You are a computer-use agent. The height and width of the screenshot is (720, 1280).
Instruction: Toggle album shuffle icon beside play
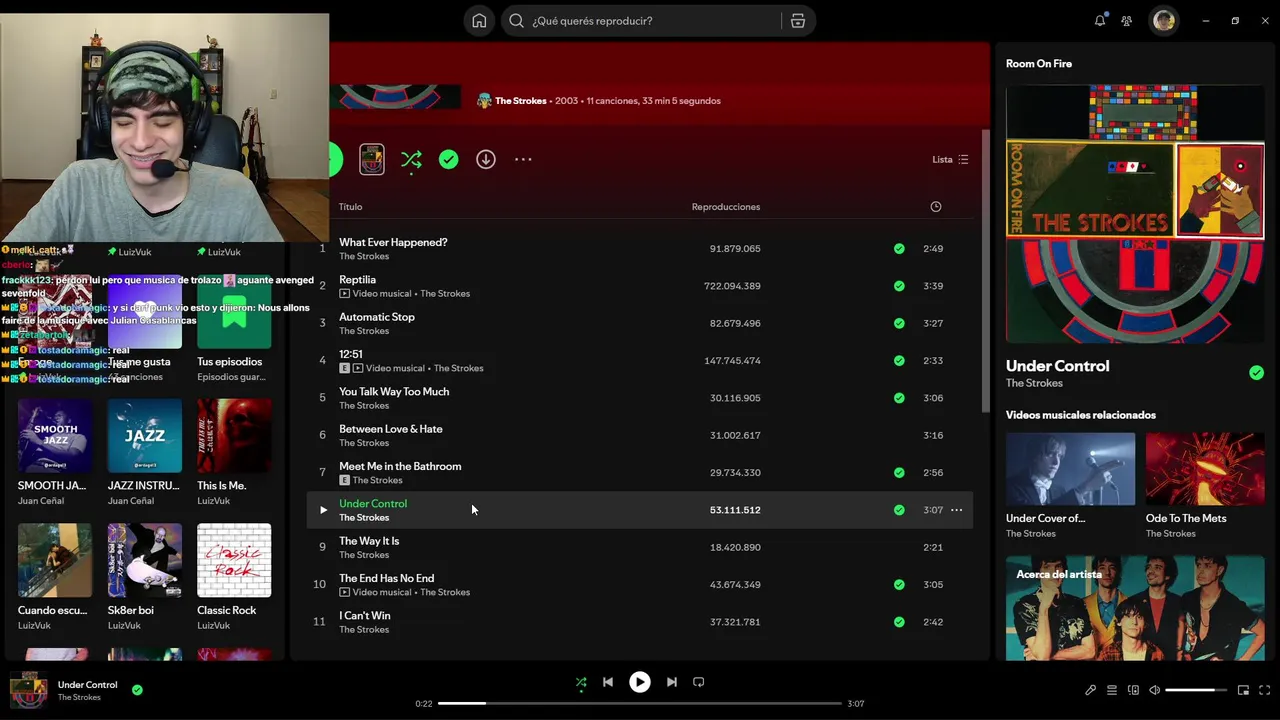pyautogui.click(x=411, y=160)
